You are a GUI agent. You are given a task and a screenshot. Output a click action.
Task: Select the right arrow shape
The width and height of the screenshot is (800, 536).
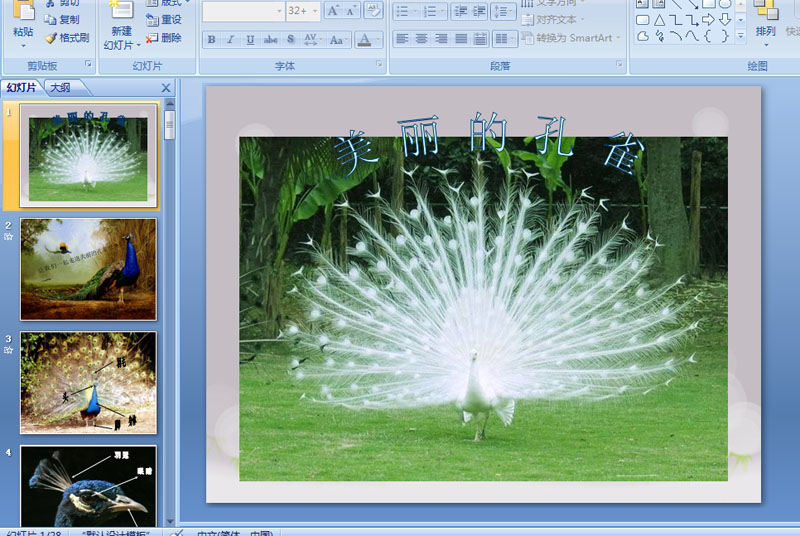pos(708,20)
